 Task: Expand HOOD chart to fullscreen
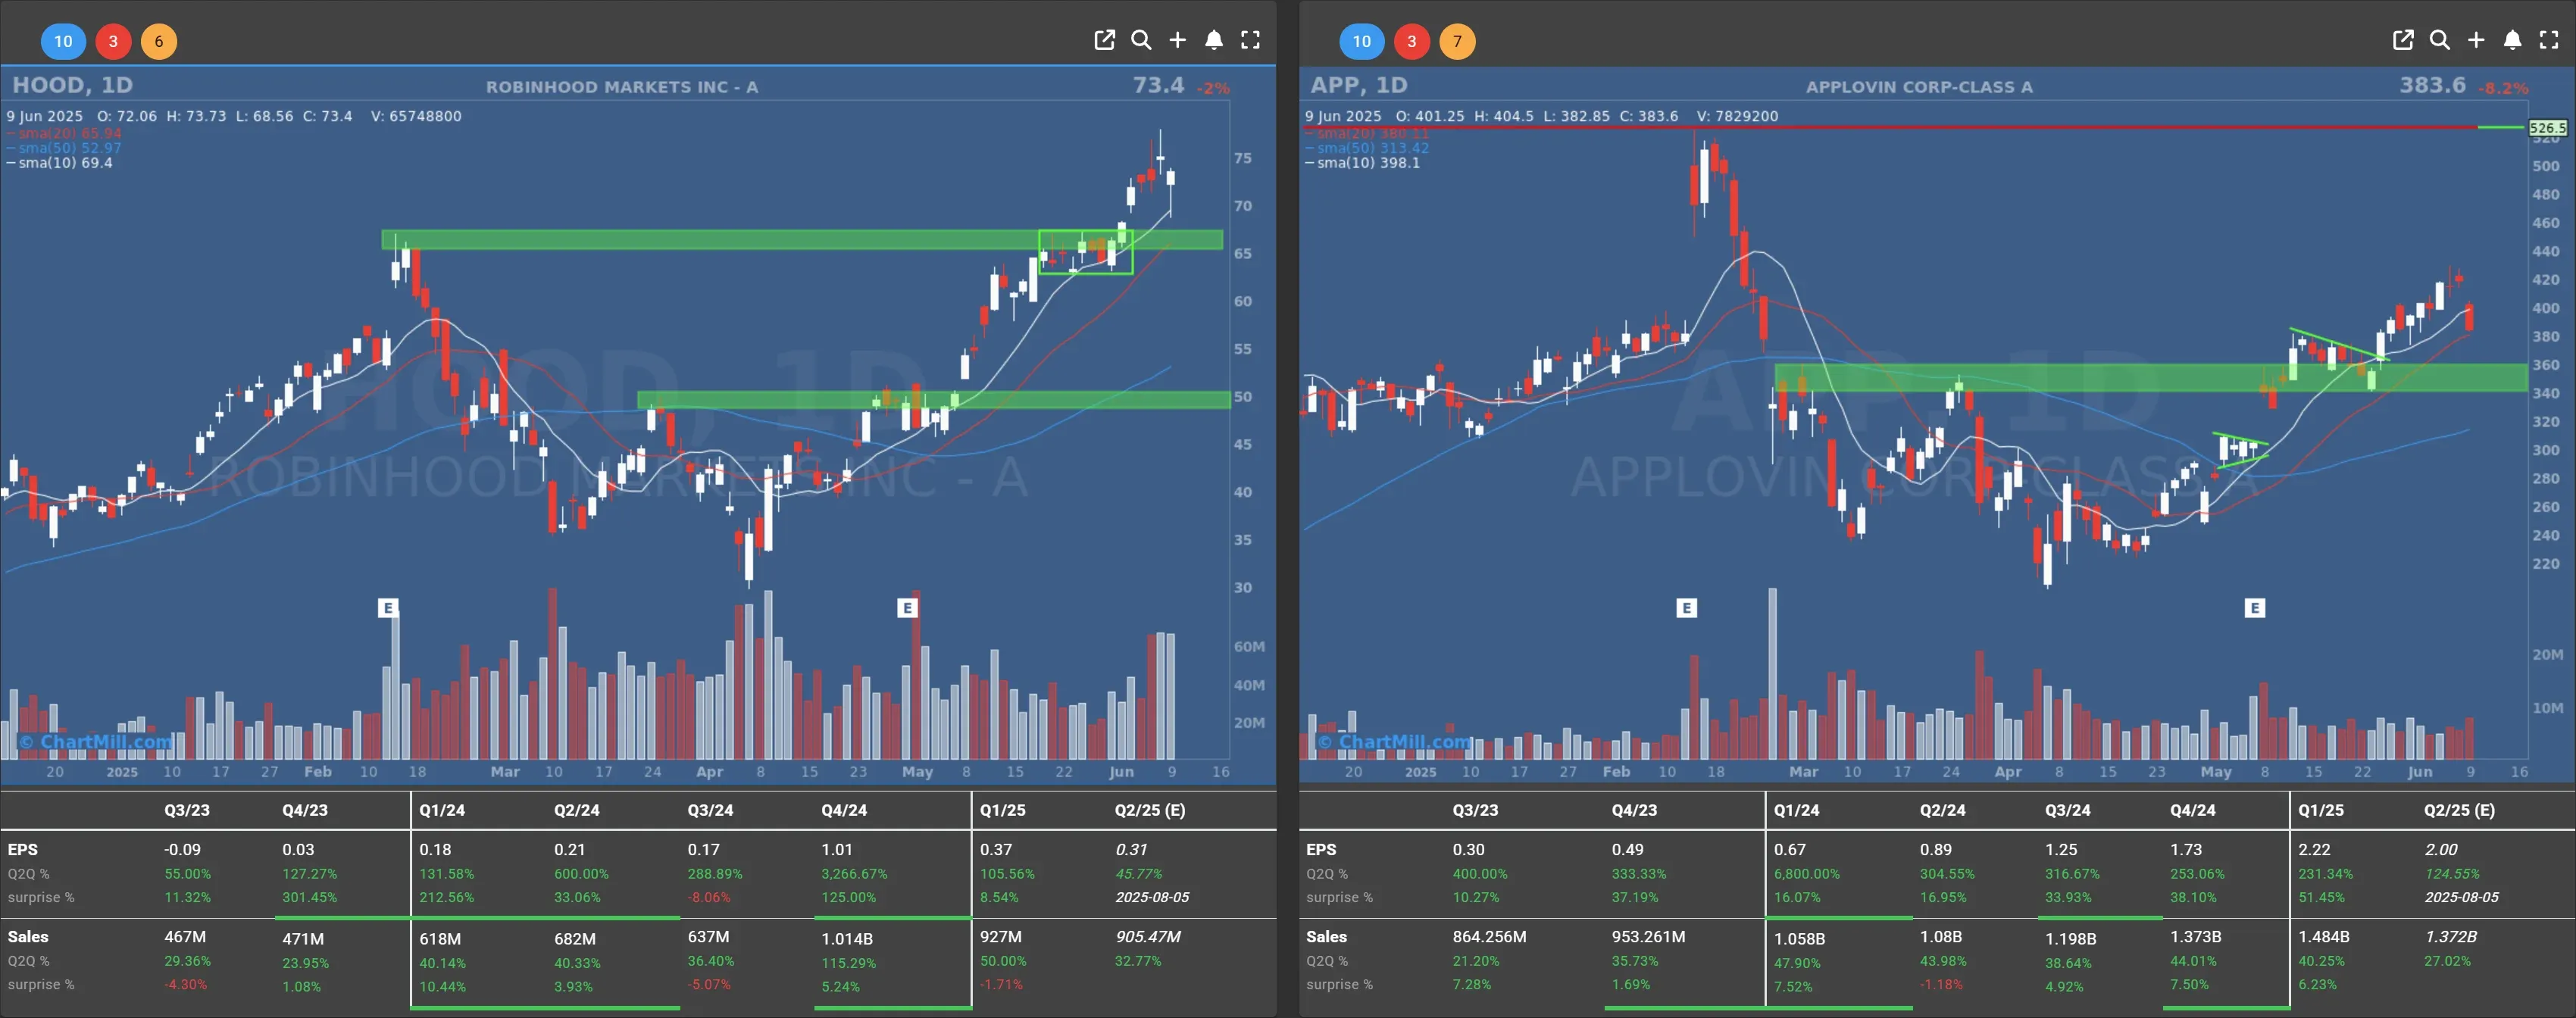tap(1251, 40)
